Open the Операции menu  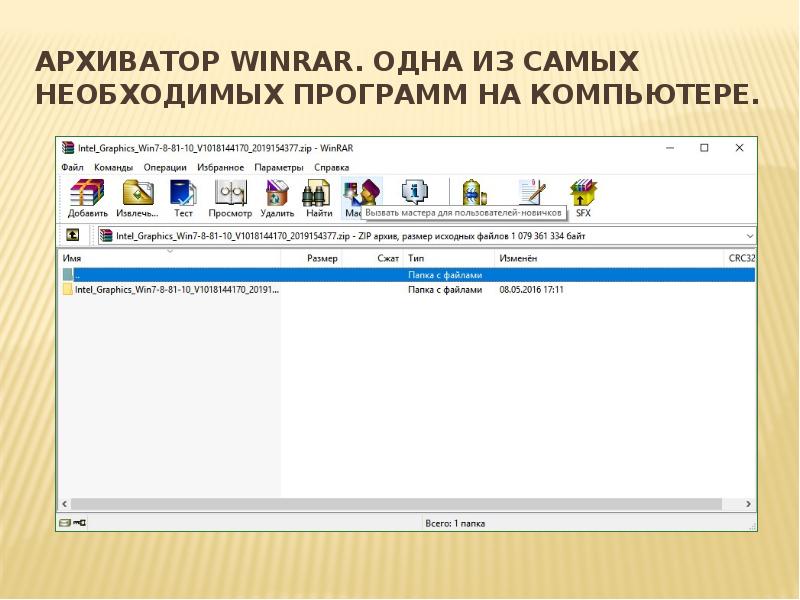165,167
